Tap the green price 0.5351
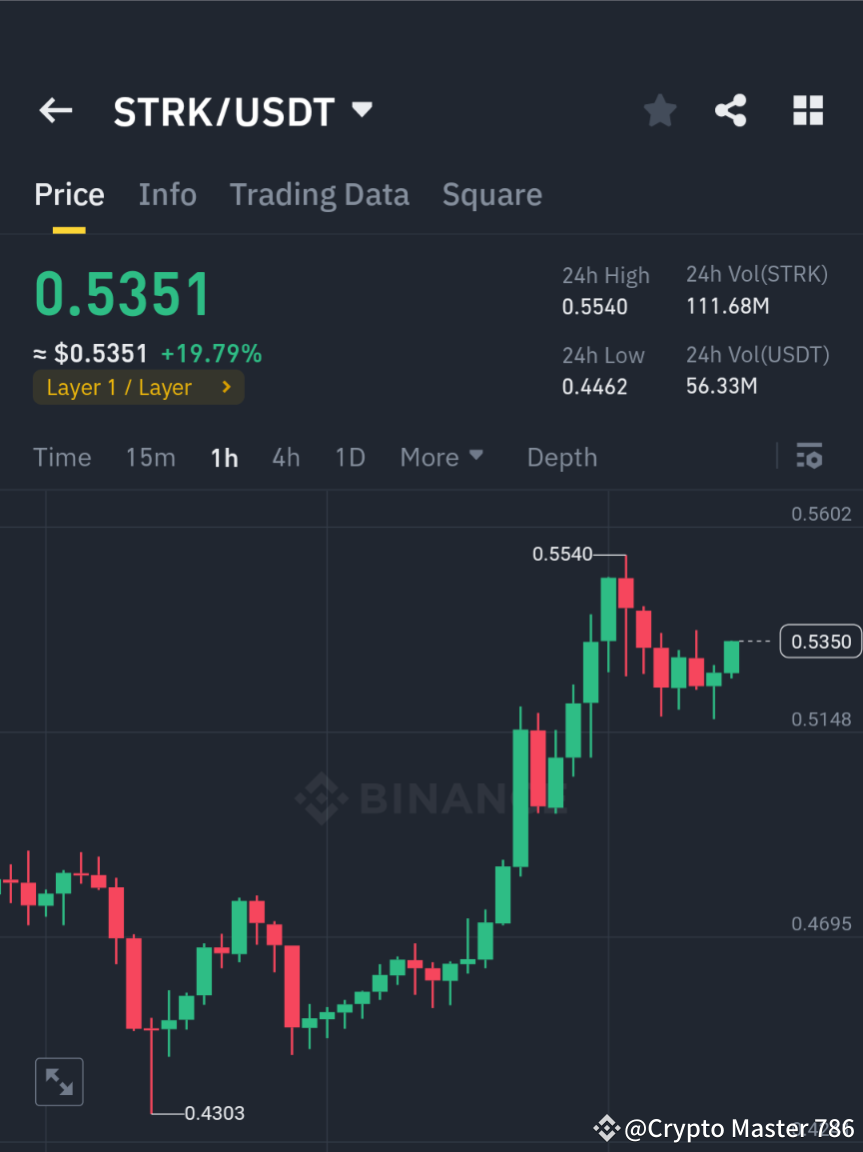Viewport: 863px width, 1152px height. pos(121,294)
